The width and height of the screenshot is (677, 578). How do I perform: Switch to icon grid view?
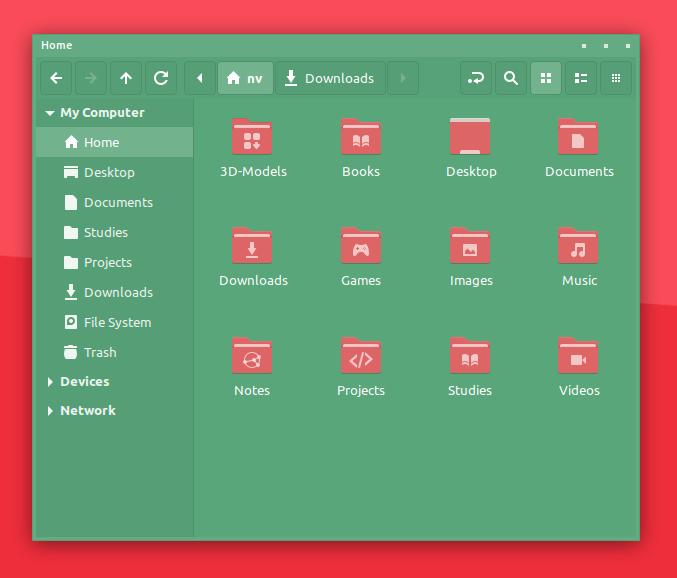tap(546, 78)
